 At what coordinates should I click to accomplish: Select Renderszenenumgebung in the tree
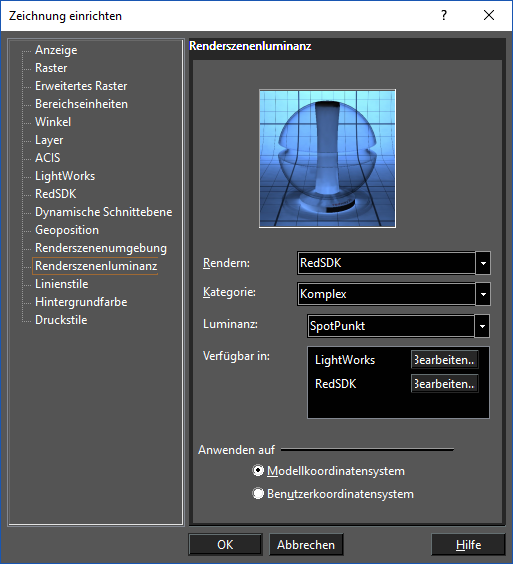(x=101, y=248)
